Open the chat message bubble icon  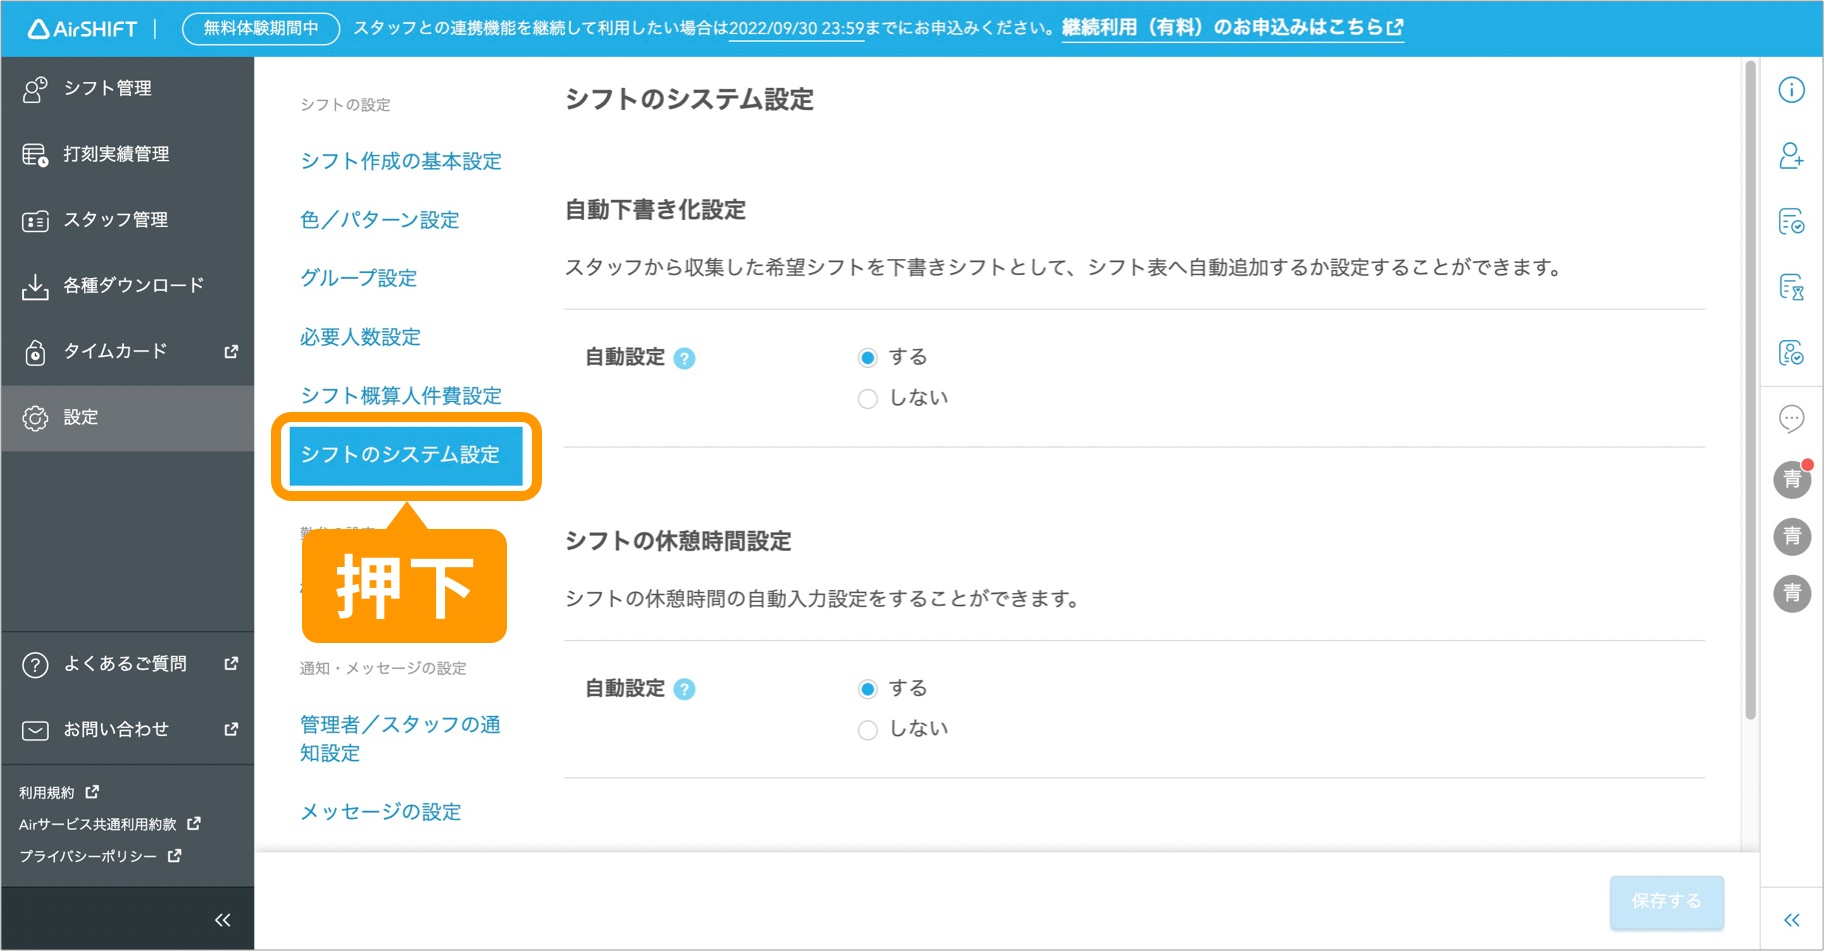tap(1792, 419)
